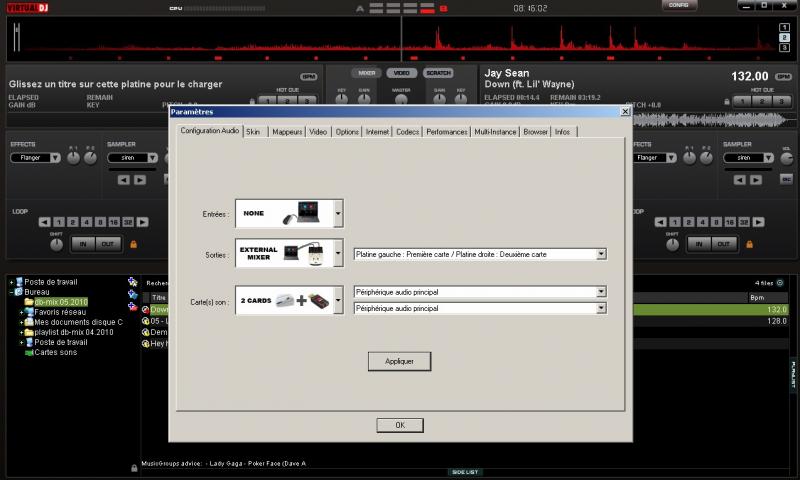The height and width of the screenshot is (480, 800).
Task: Select the db-mix.05.2010 folder
Action: tap(61, 302)
